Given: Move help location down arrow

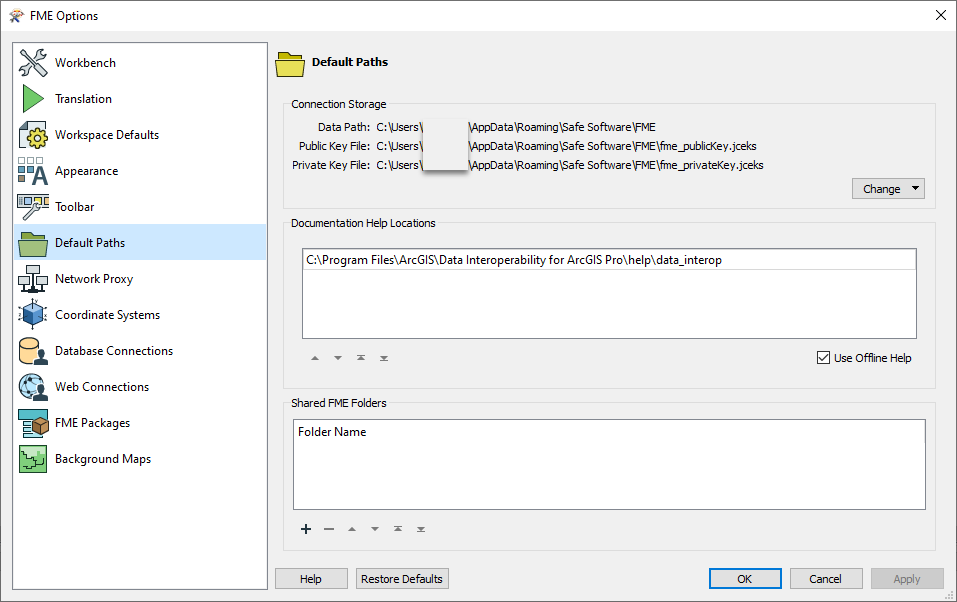Looking at the screenshot, I should (338, 358).
